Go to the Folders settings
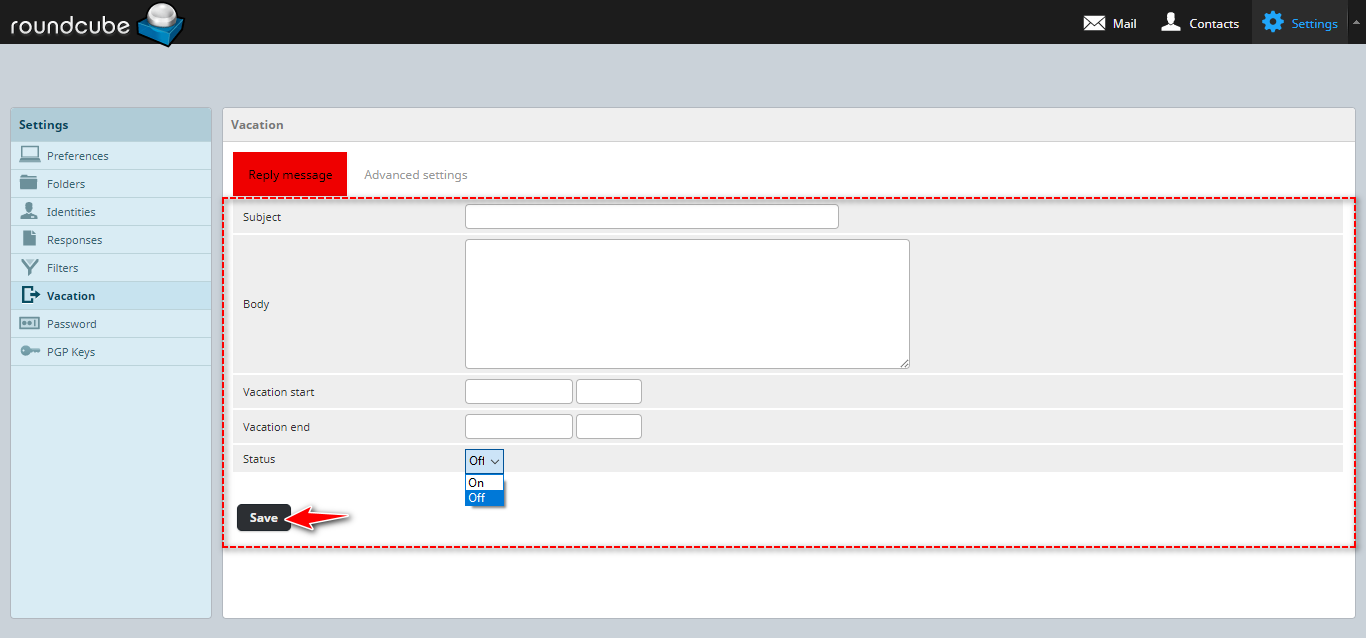Screen dimensions: 1366x638 (x=111, y=183)
